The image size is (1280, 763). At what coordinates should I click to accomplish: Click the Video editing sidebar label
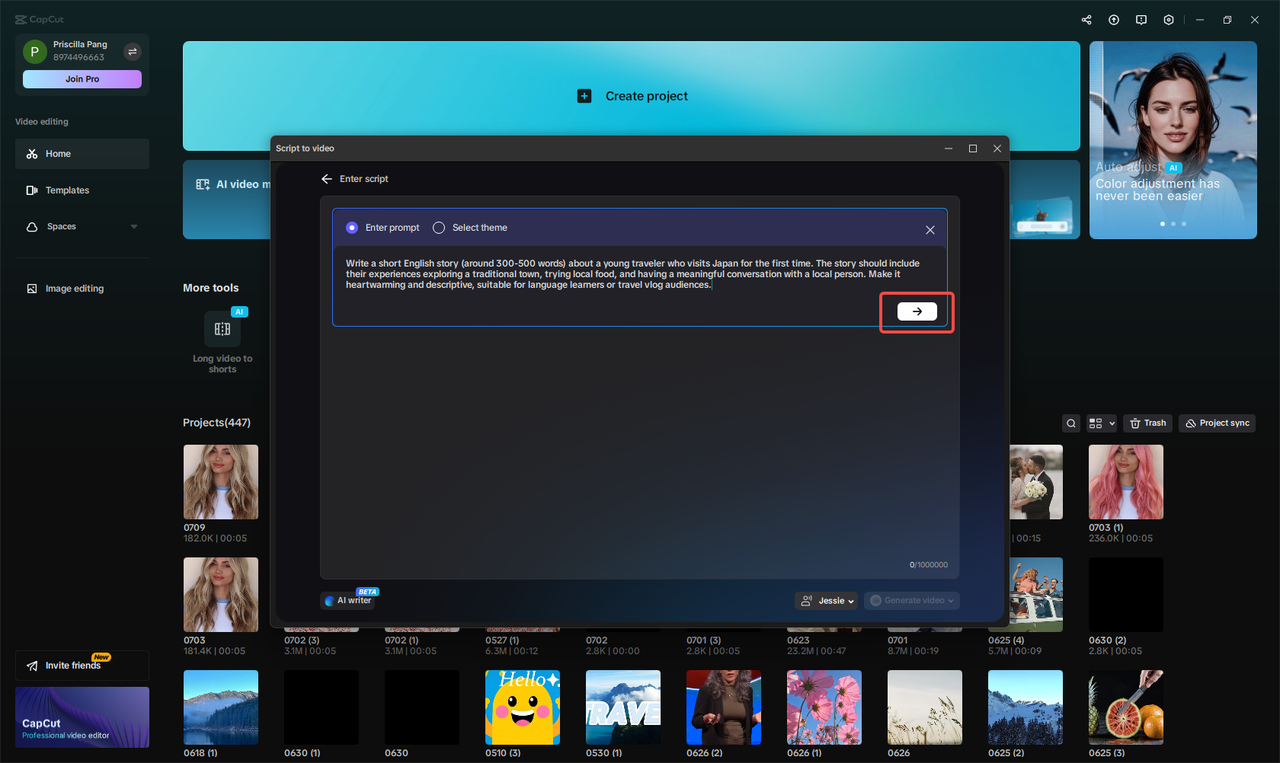[x=42, y=122]
